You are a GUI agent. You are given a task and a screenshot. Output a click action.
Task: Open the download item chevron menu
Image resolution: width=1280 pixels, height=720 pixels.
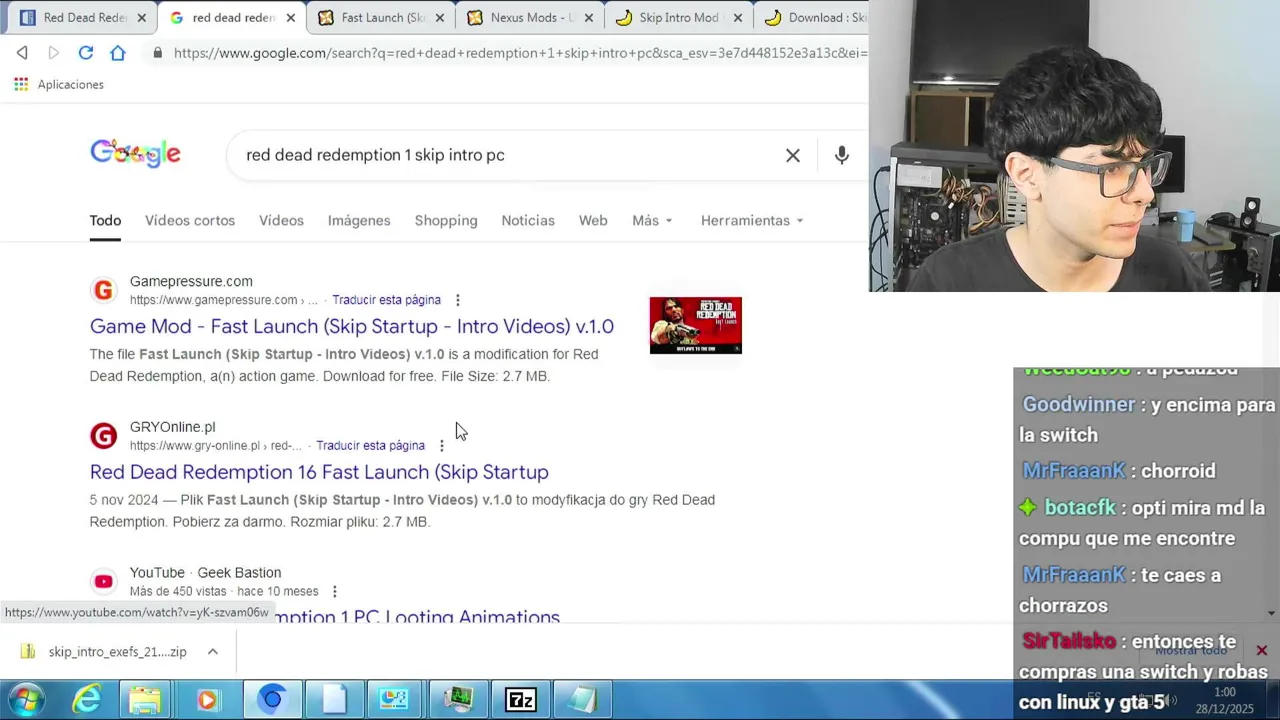213,652
